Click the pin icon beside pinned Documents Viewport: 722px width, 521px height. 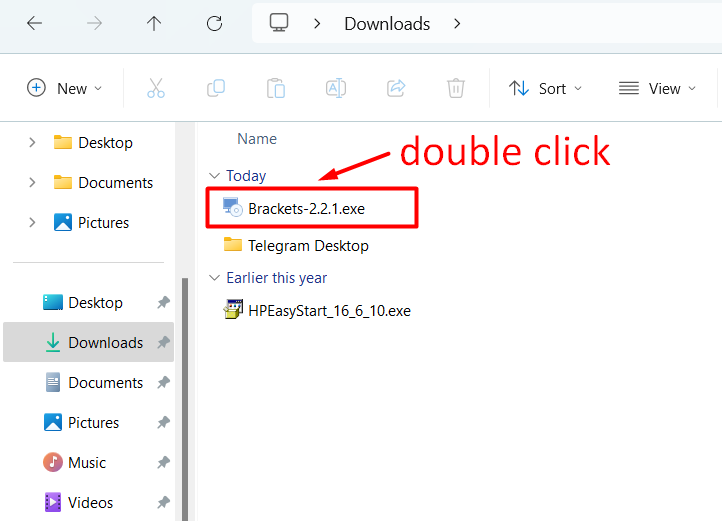click(x=163, y=382)
